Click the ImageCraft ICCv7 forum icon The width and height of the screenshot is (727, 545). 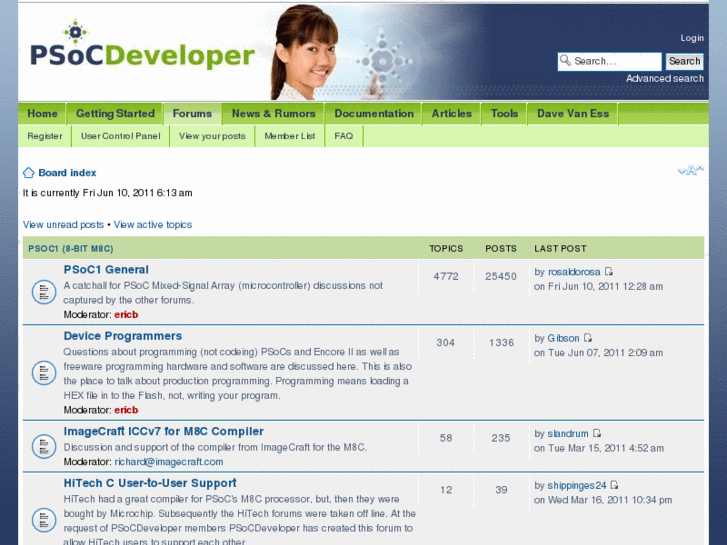43,445
